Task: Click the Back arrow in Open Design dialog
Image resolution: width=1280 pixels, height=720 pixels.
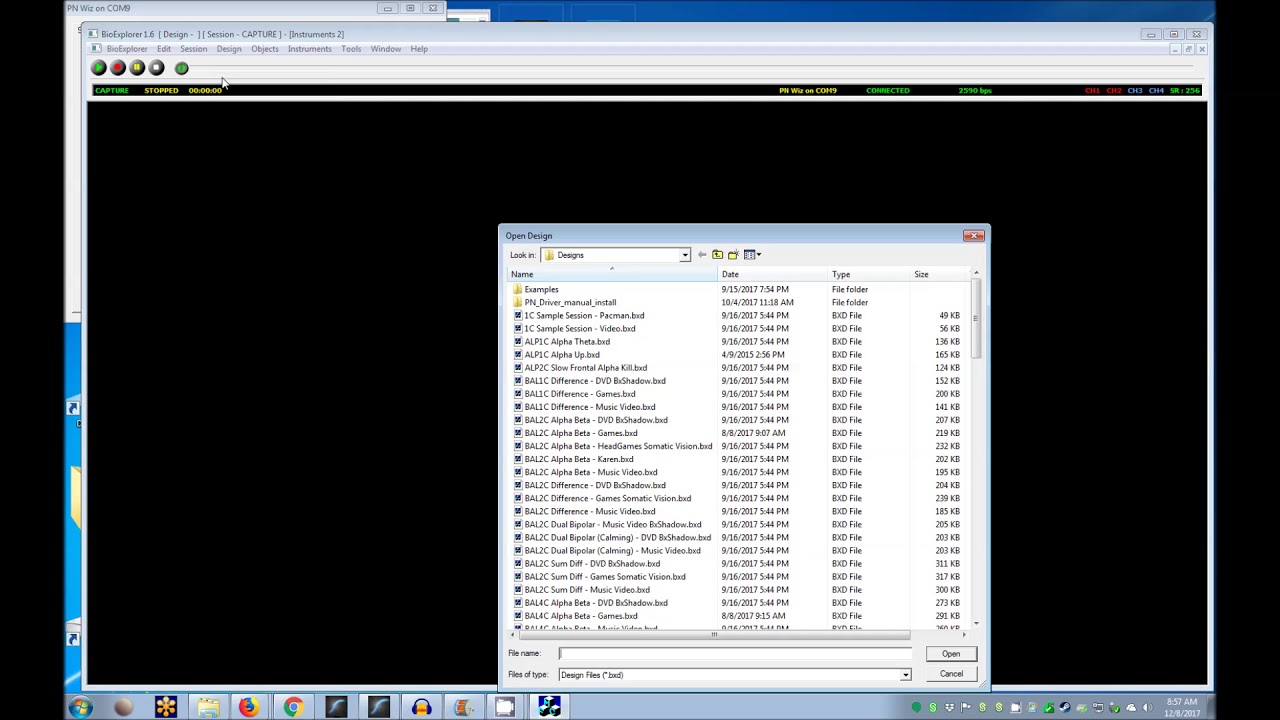Action: point(702,255)
